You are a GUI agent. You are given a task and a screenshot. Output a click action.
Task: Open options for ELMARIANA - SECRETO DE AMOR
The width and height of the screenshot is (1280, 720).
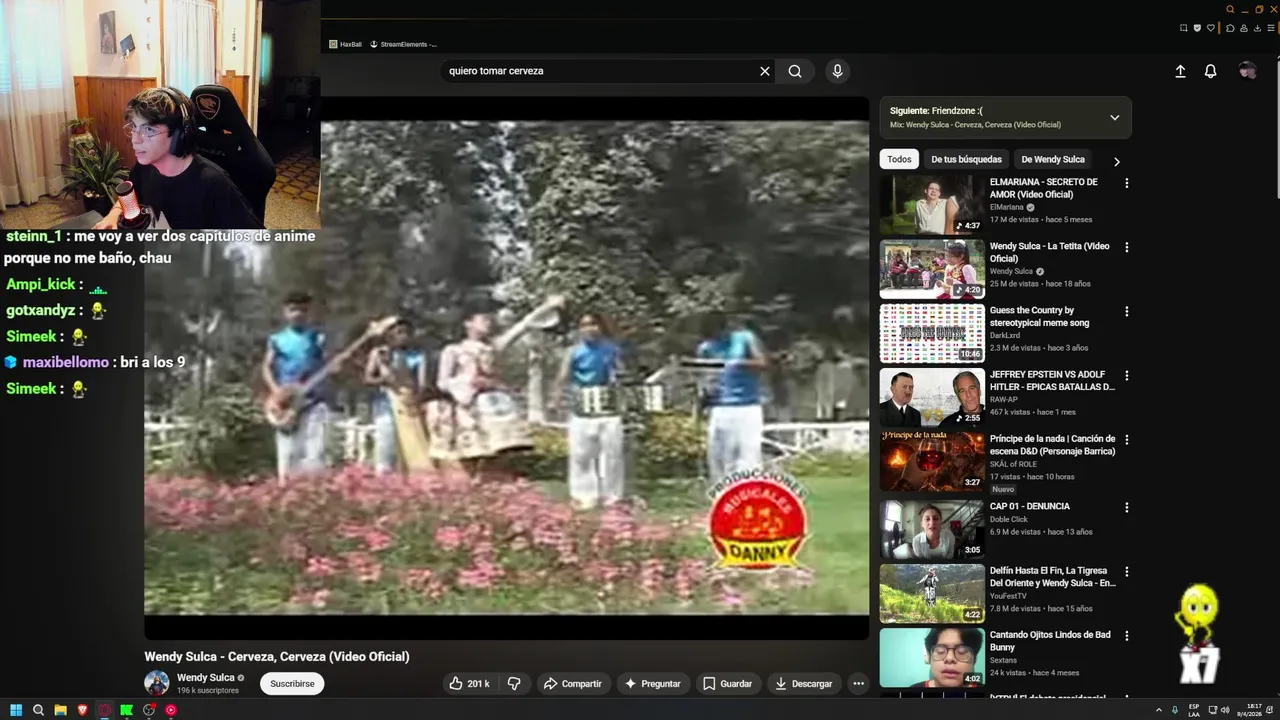pos(1126,183)
